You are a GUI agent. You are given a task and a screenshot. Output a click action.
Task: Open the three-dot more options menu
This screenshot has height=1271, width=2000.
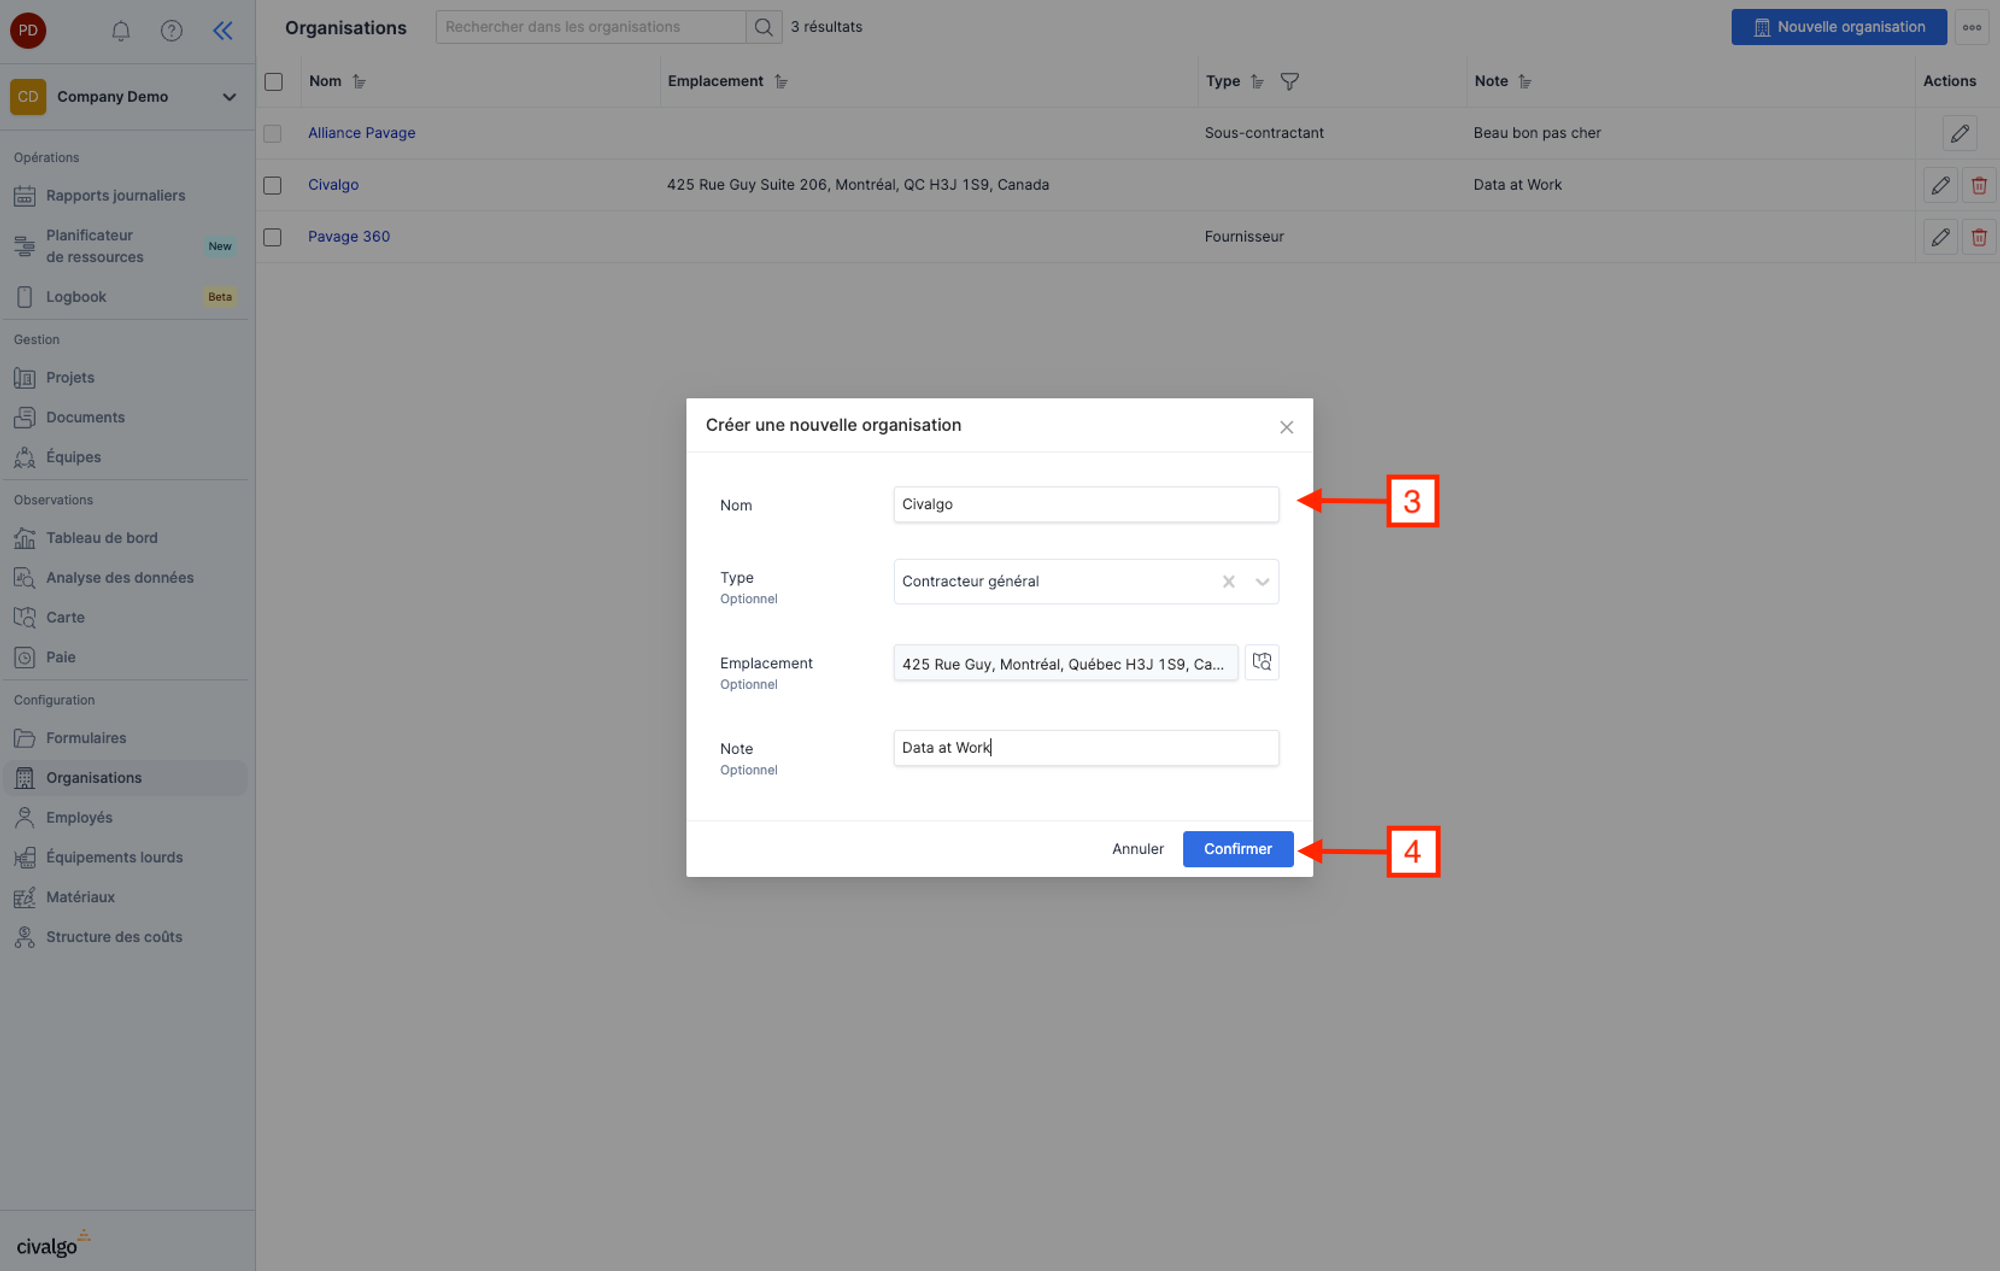1971,27
